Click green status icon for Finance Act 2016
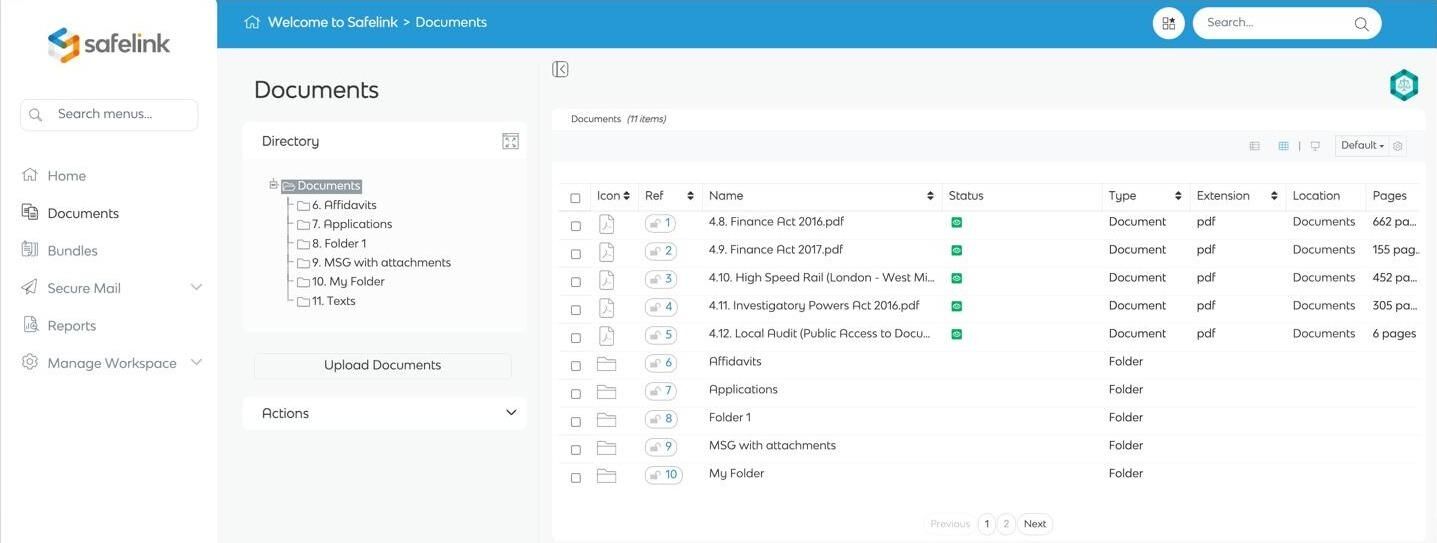The image size is (1437, 543). tap(956, 222)
